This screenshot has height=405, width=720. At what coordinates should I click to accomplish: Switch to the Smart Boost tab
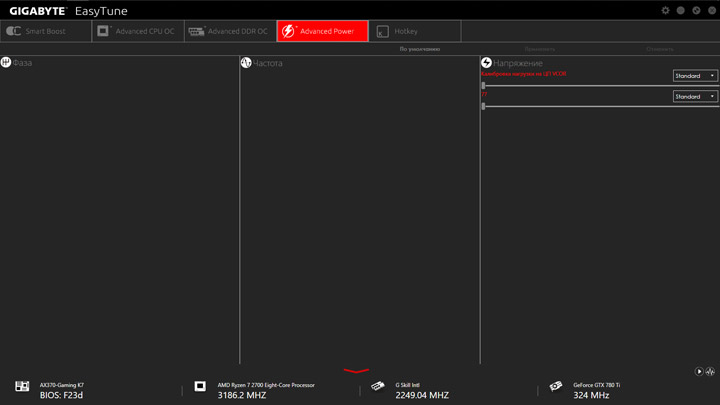coord(46,31)
